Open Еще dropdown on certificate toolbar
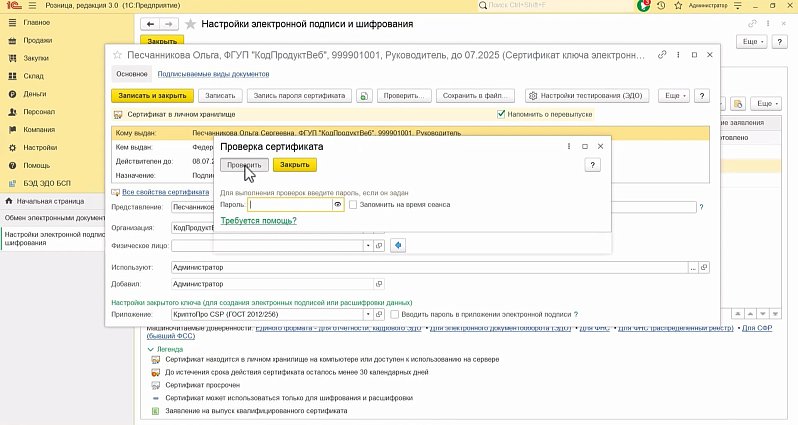The height and width of the screenshot is (425, 798). (x=674, y=96)
